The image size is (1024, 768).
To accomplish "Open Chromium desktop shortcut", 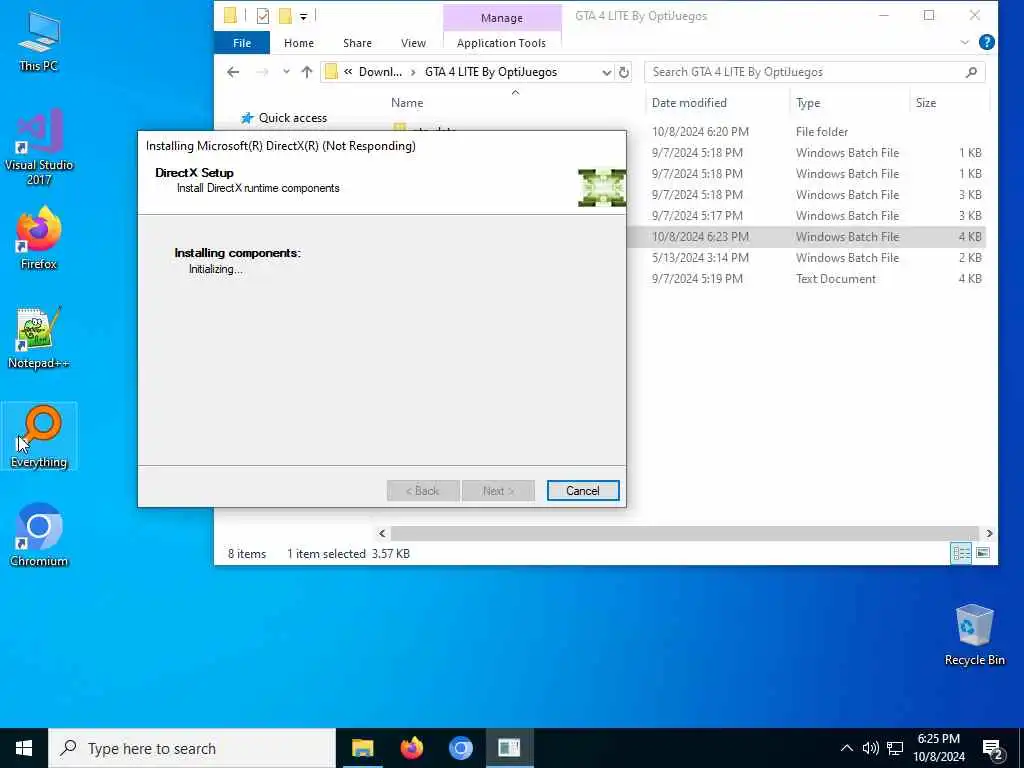I will click(39, 536).
